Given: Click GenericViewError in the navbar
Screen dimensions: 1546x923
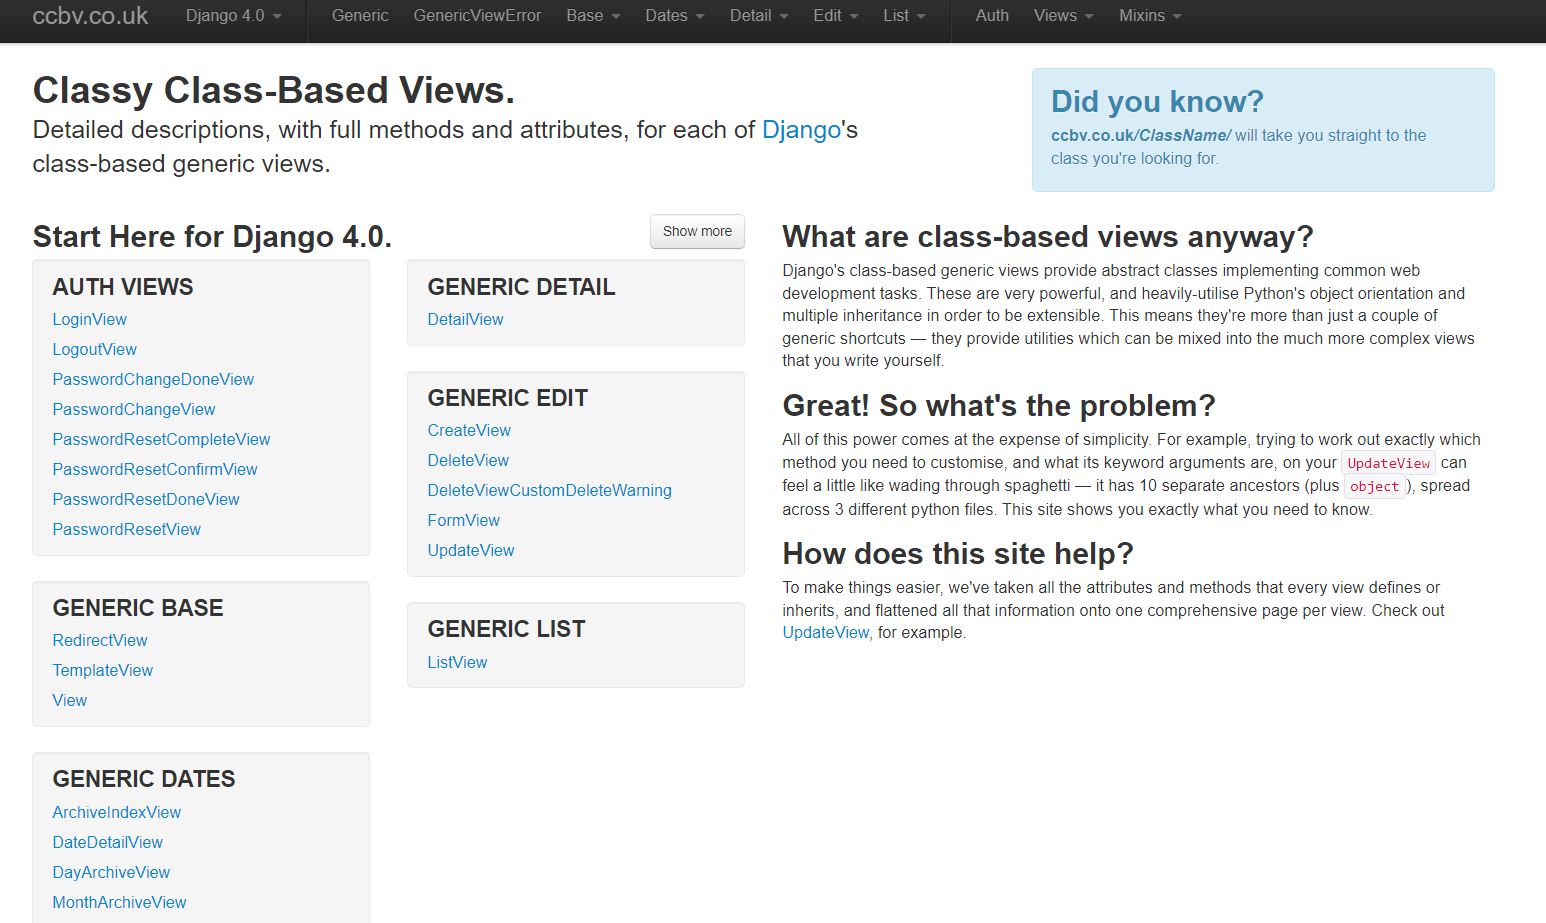Looking at the screenshot, I should tap(477, 16).
